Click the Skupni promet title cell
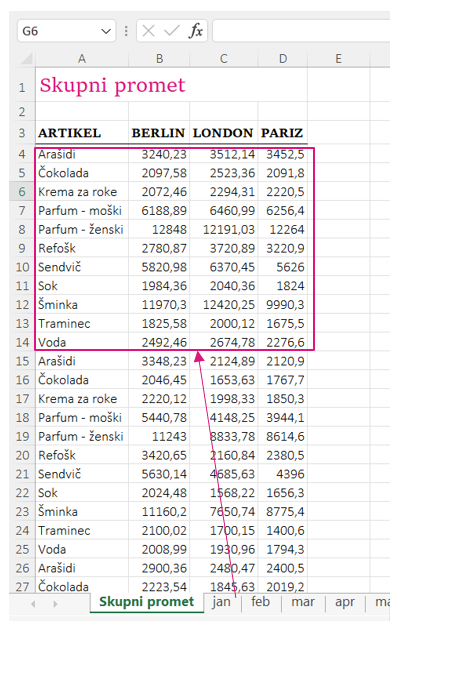The height and width of the screenshot is (673, 453). [x=112, y=85]
